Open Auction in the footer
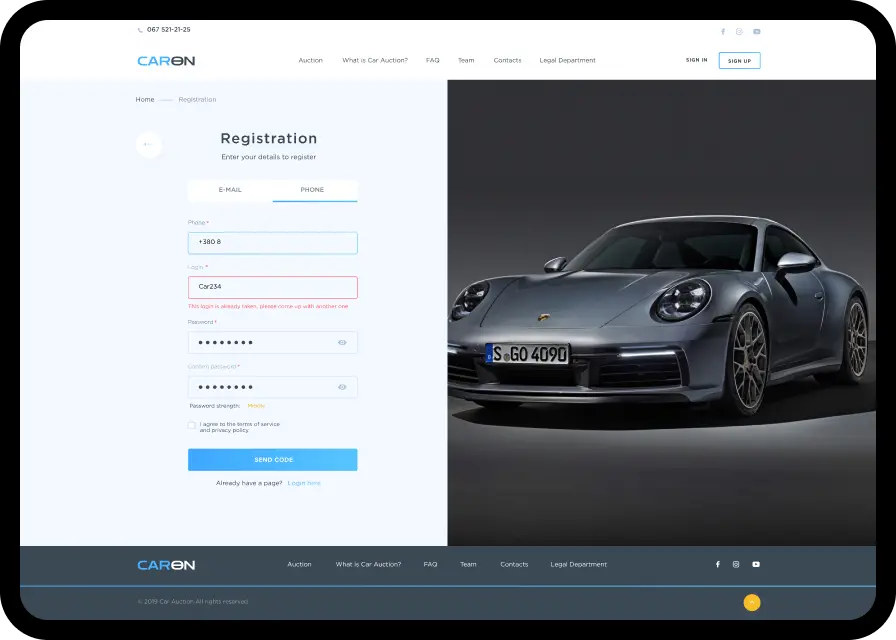 coord(299,565)
